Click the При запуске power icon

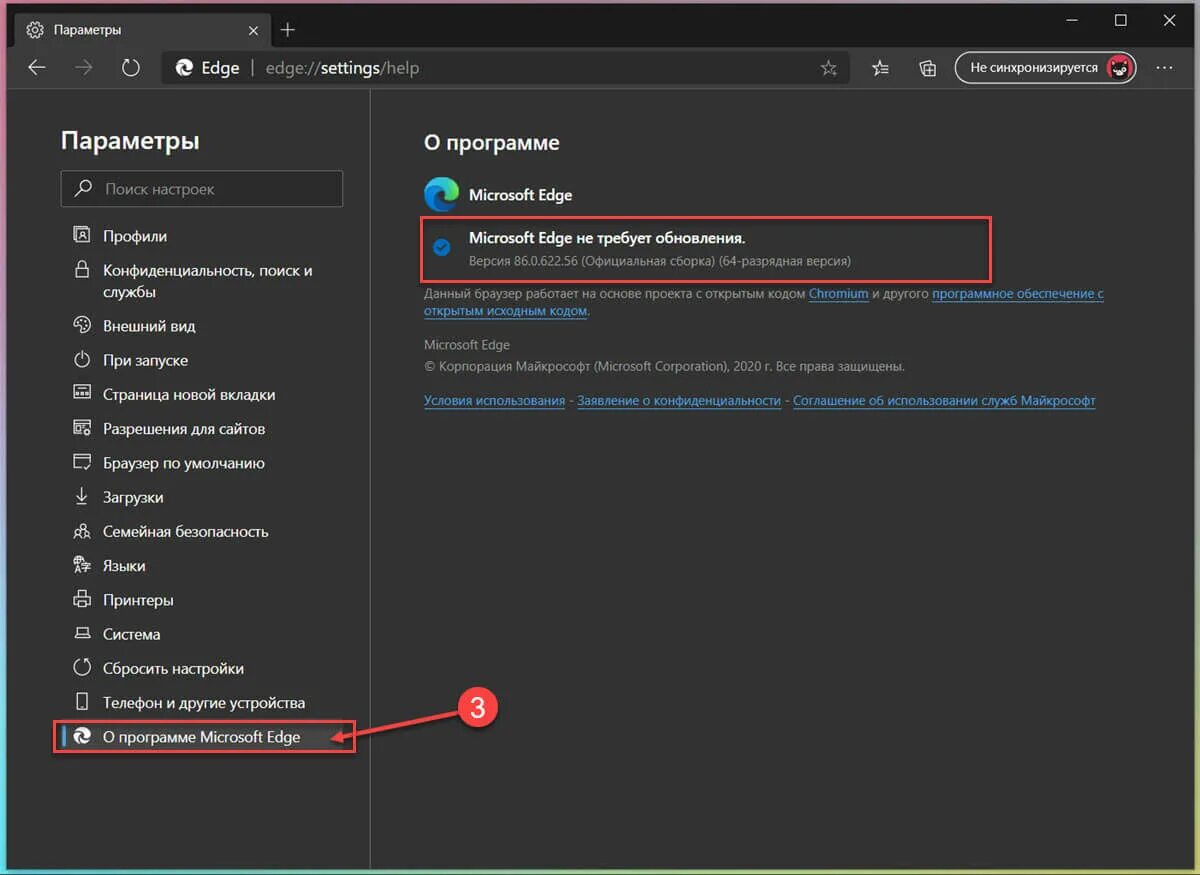(x=82, y=359)
